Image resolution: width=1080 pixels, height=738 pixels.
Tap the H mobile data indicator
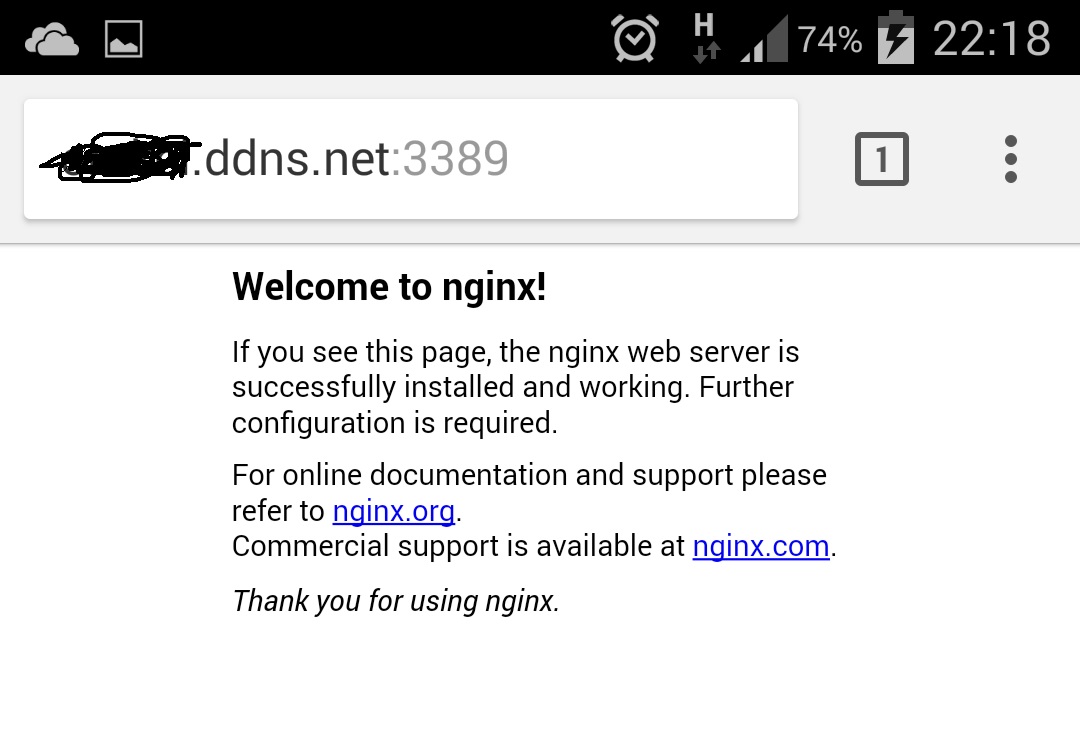point(705,38)
